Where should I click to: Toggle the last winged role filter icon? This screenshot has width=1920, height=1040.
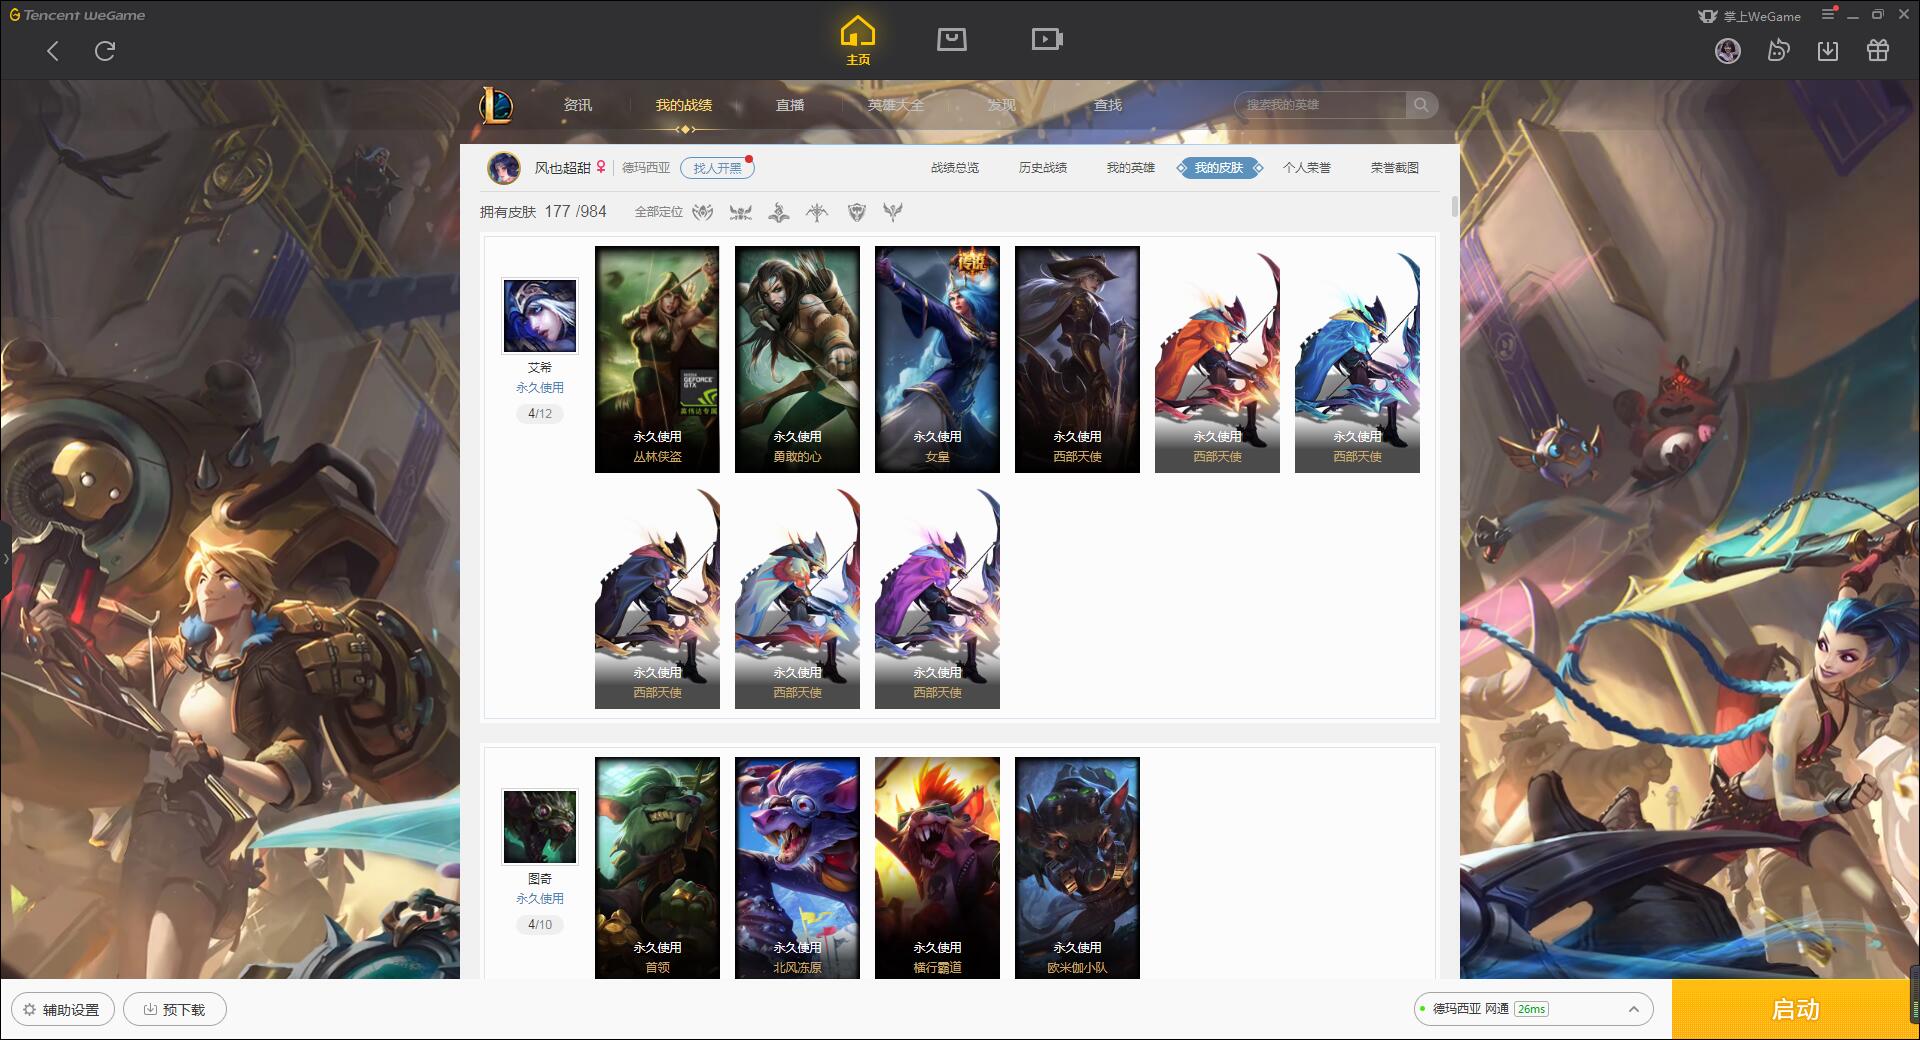(x=893, y=212)
